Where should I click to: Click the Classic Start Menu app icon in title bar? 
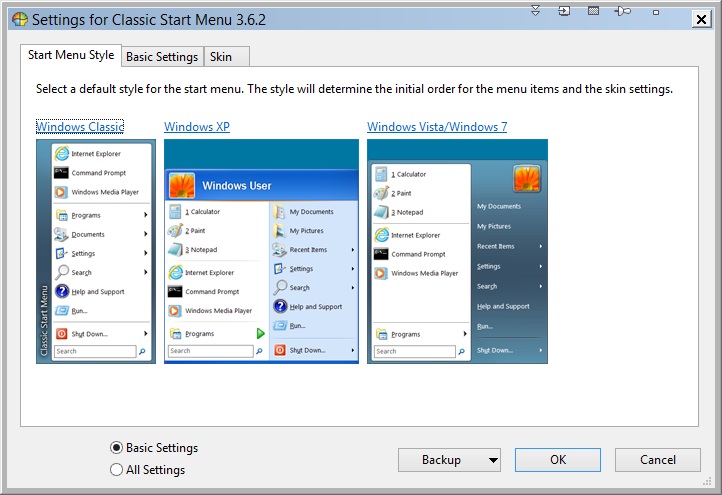pyautogui.click(x=20, y=19)
